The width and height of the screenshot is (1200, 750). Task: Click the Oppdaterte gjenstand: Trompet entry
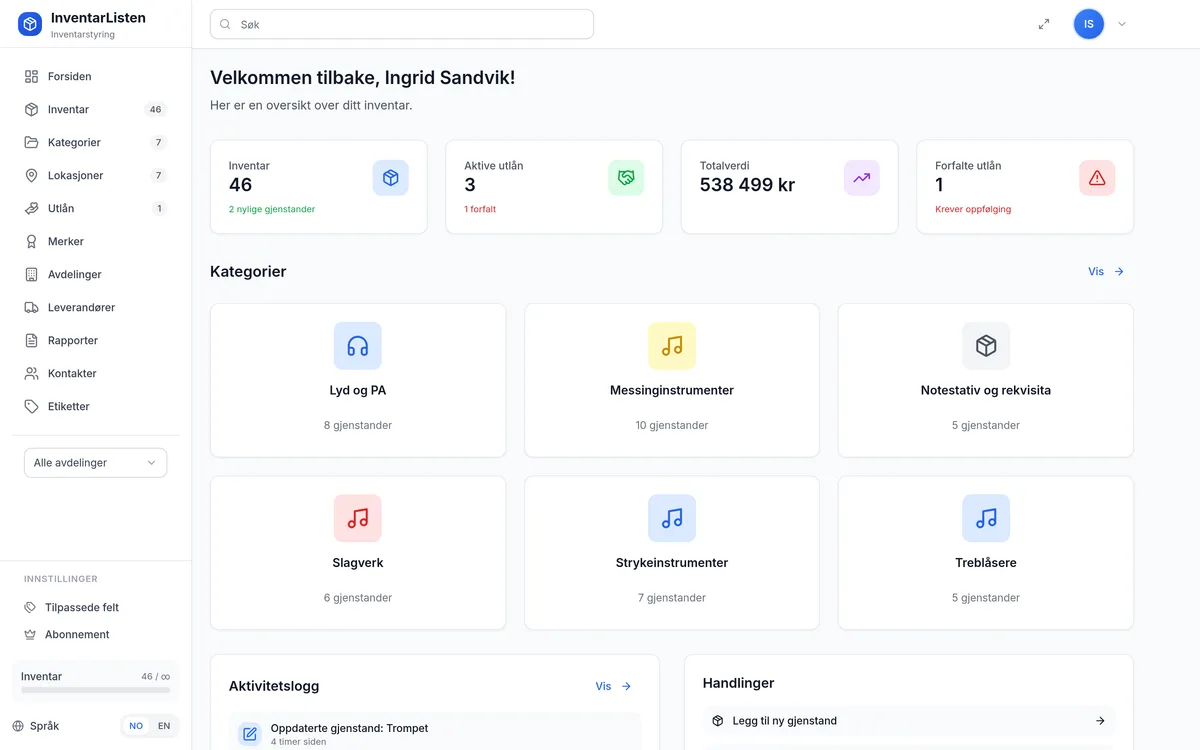pyautogui.click(x=435, y=733)
